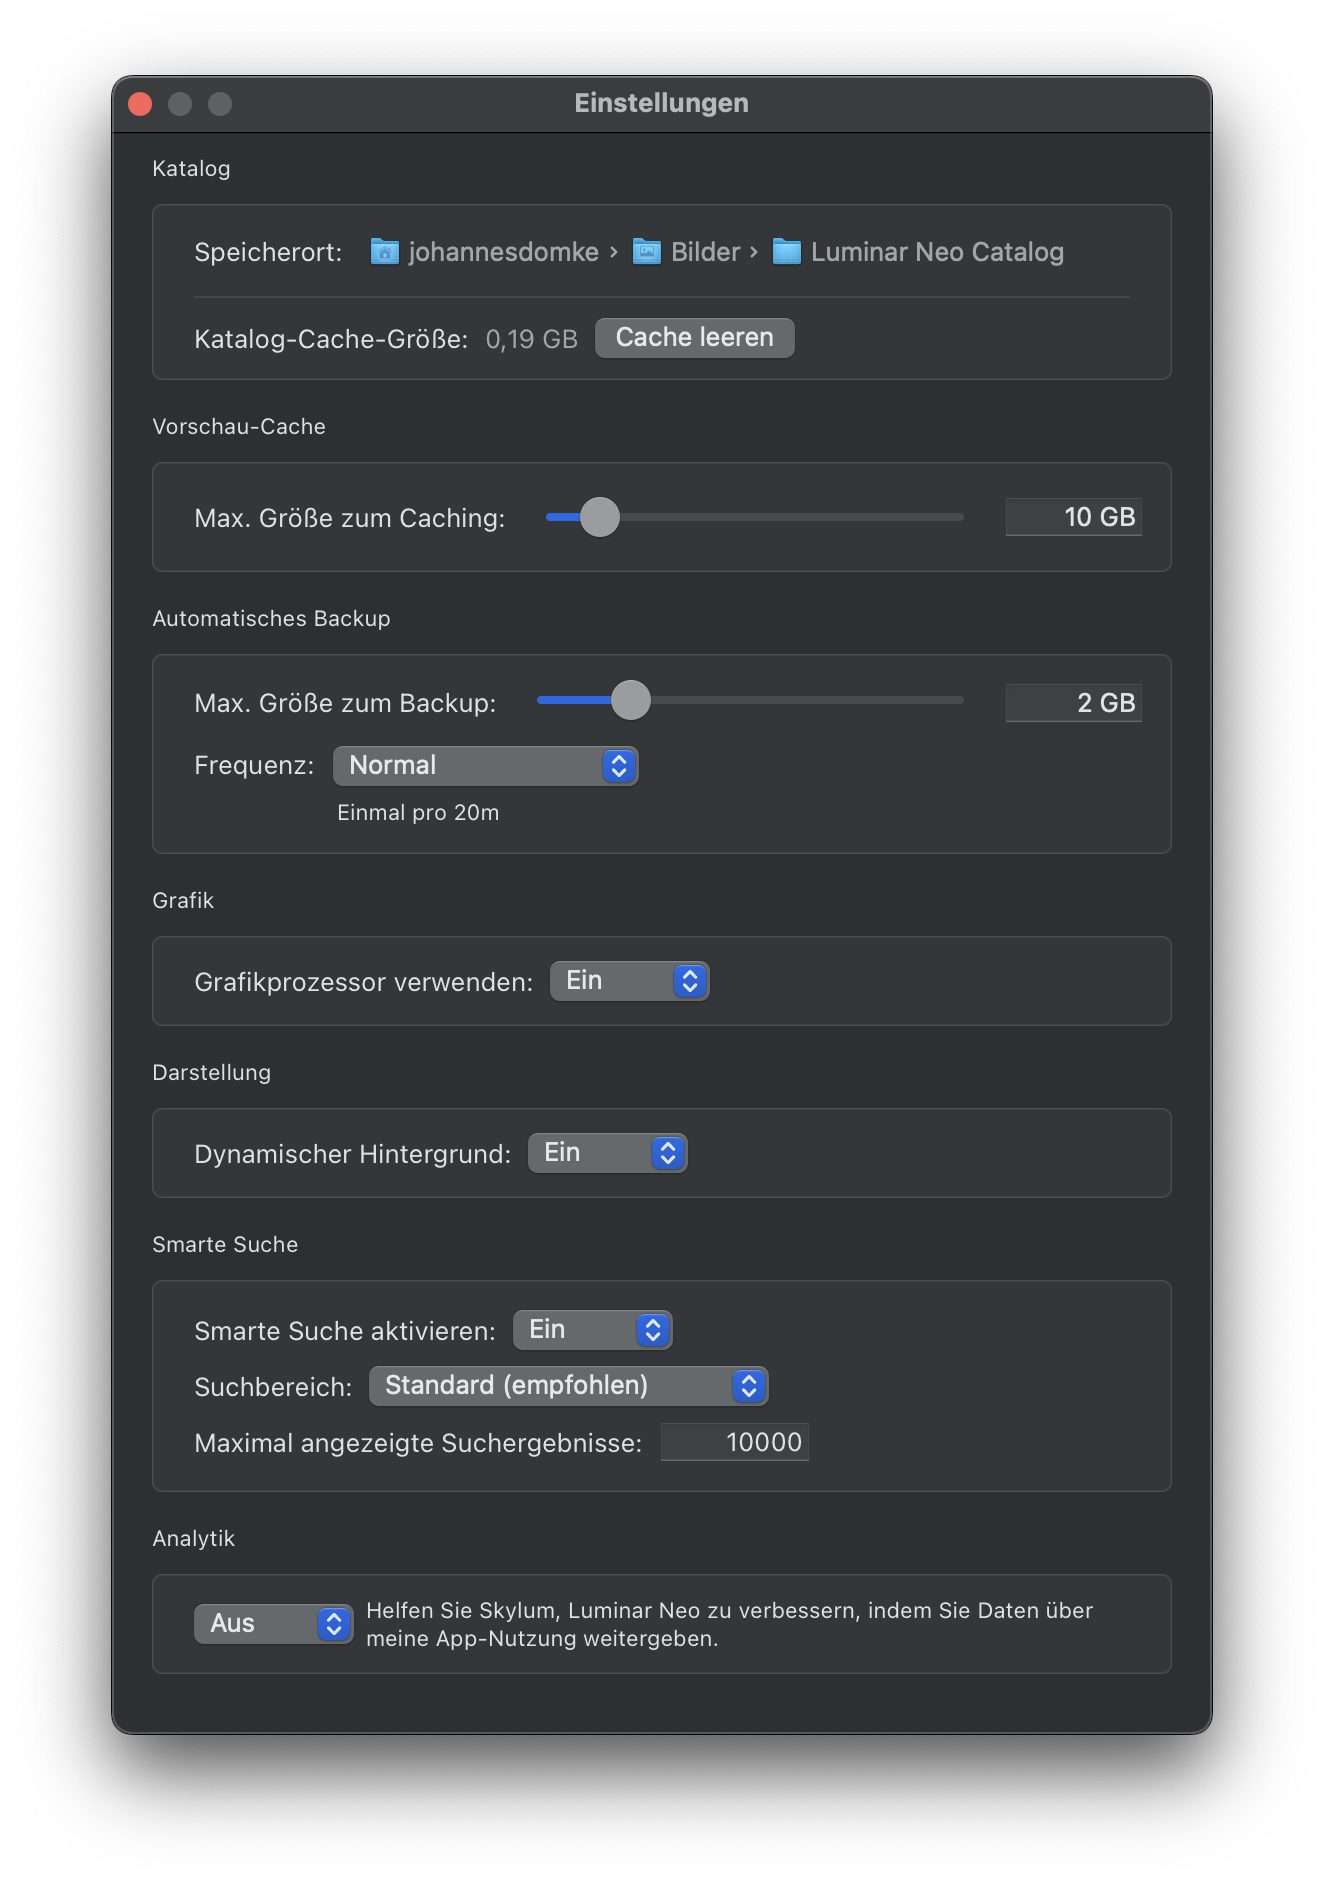1324x1882 pixels.
Task: Toggle the Smarte Suche aktivieren popup
Action: [x=592, y=1330]
